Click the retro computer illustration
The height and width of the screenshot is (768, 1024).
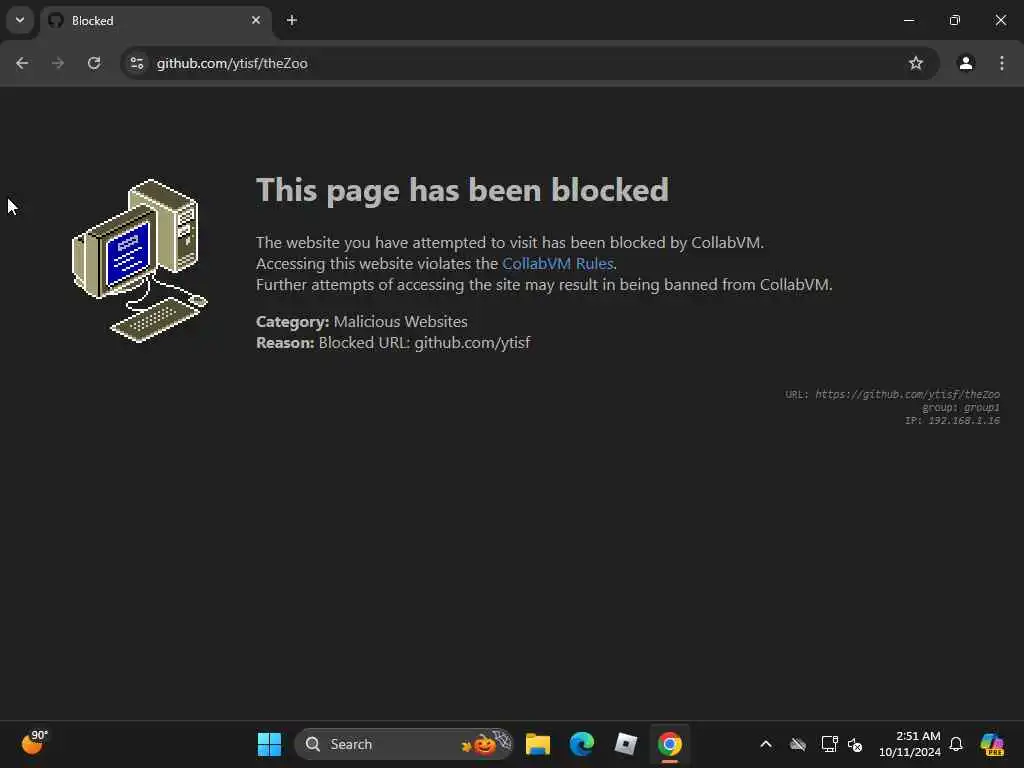click(x=139, y=260)
